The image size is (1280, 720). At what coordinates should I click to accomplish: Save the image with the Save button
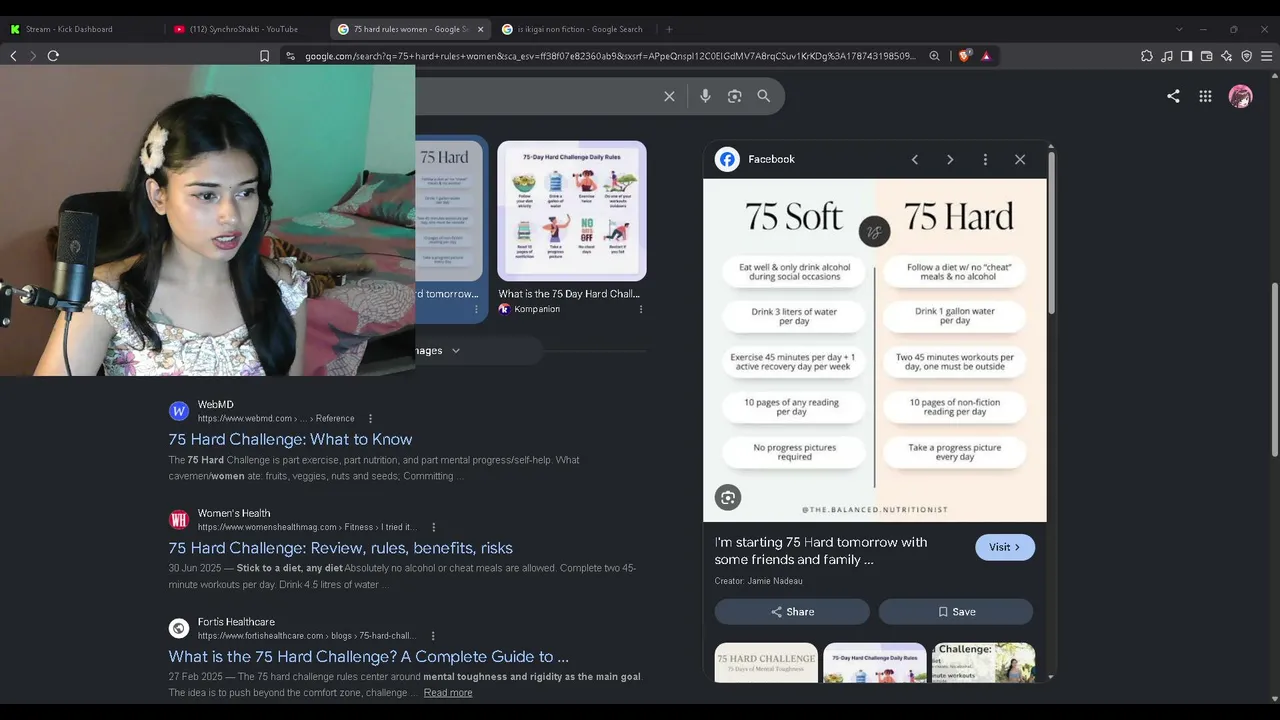tap(956, 612)
